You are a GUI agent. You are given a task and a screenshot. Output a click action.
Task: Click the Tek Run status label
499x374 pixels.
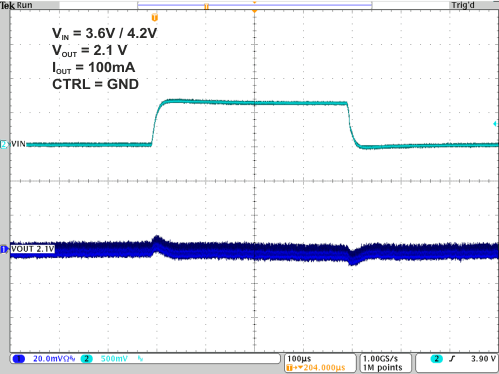(16, 5)
